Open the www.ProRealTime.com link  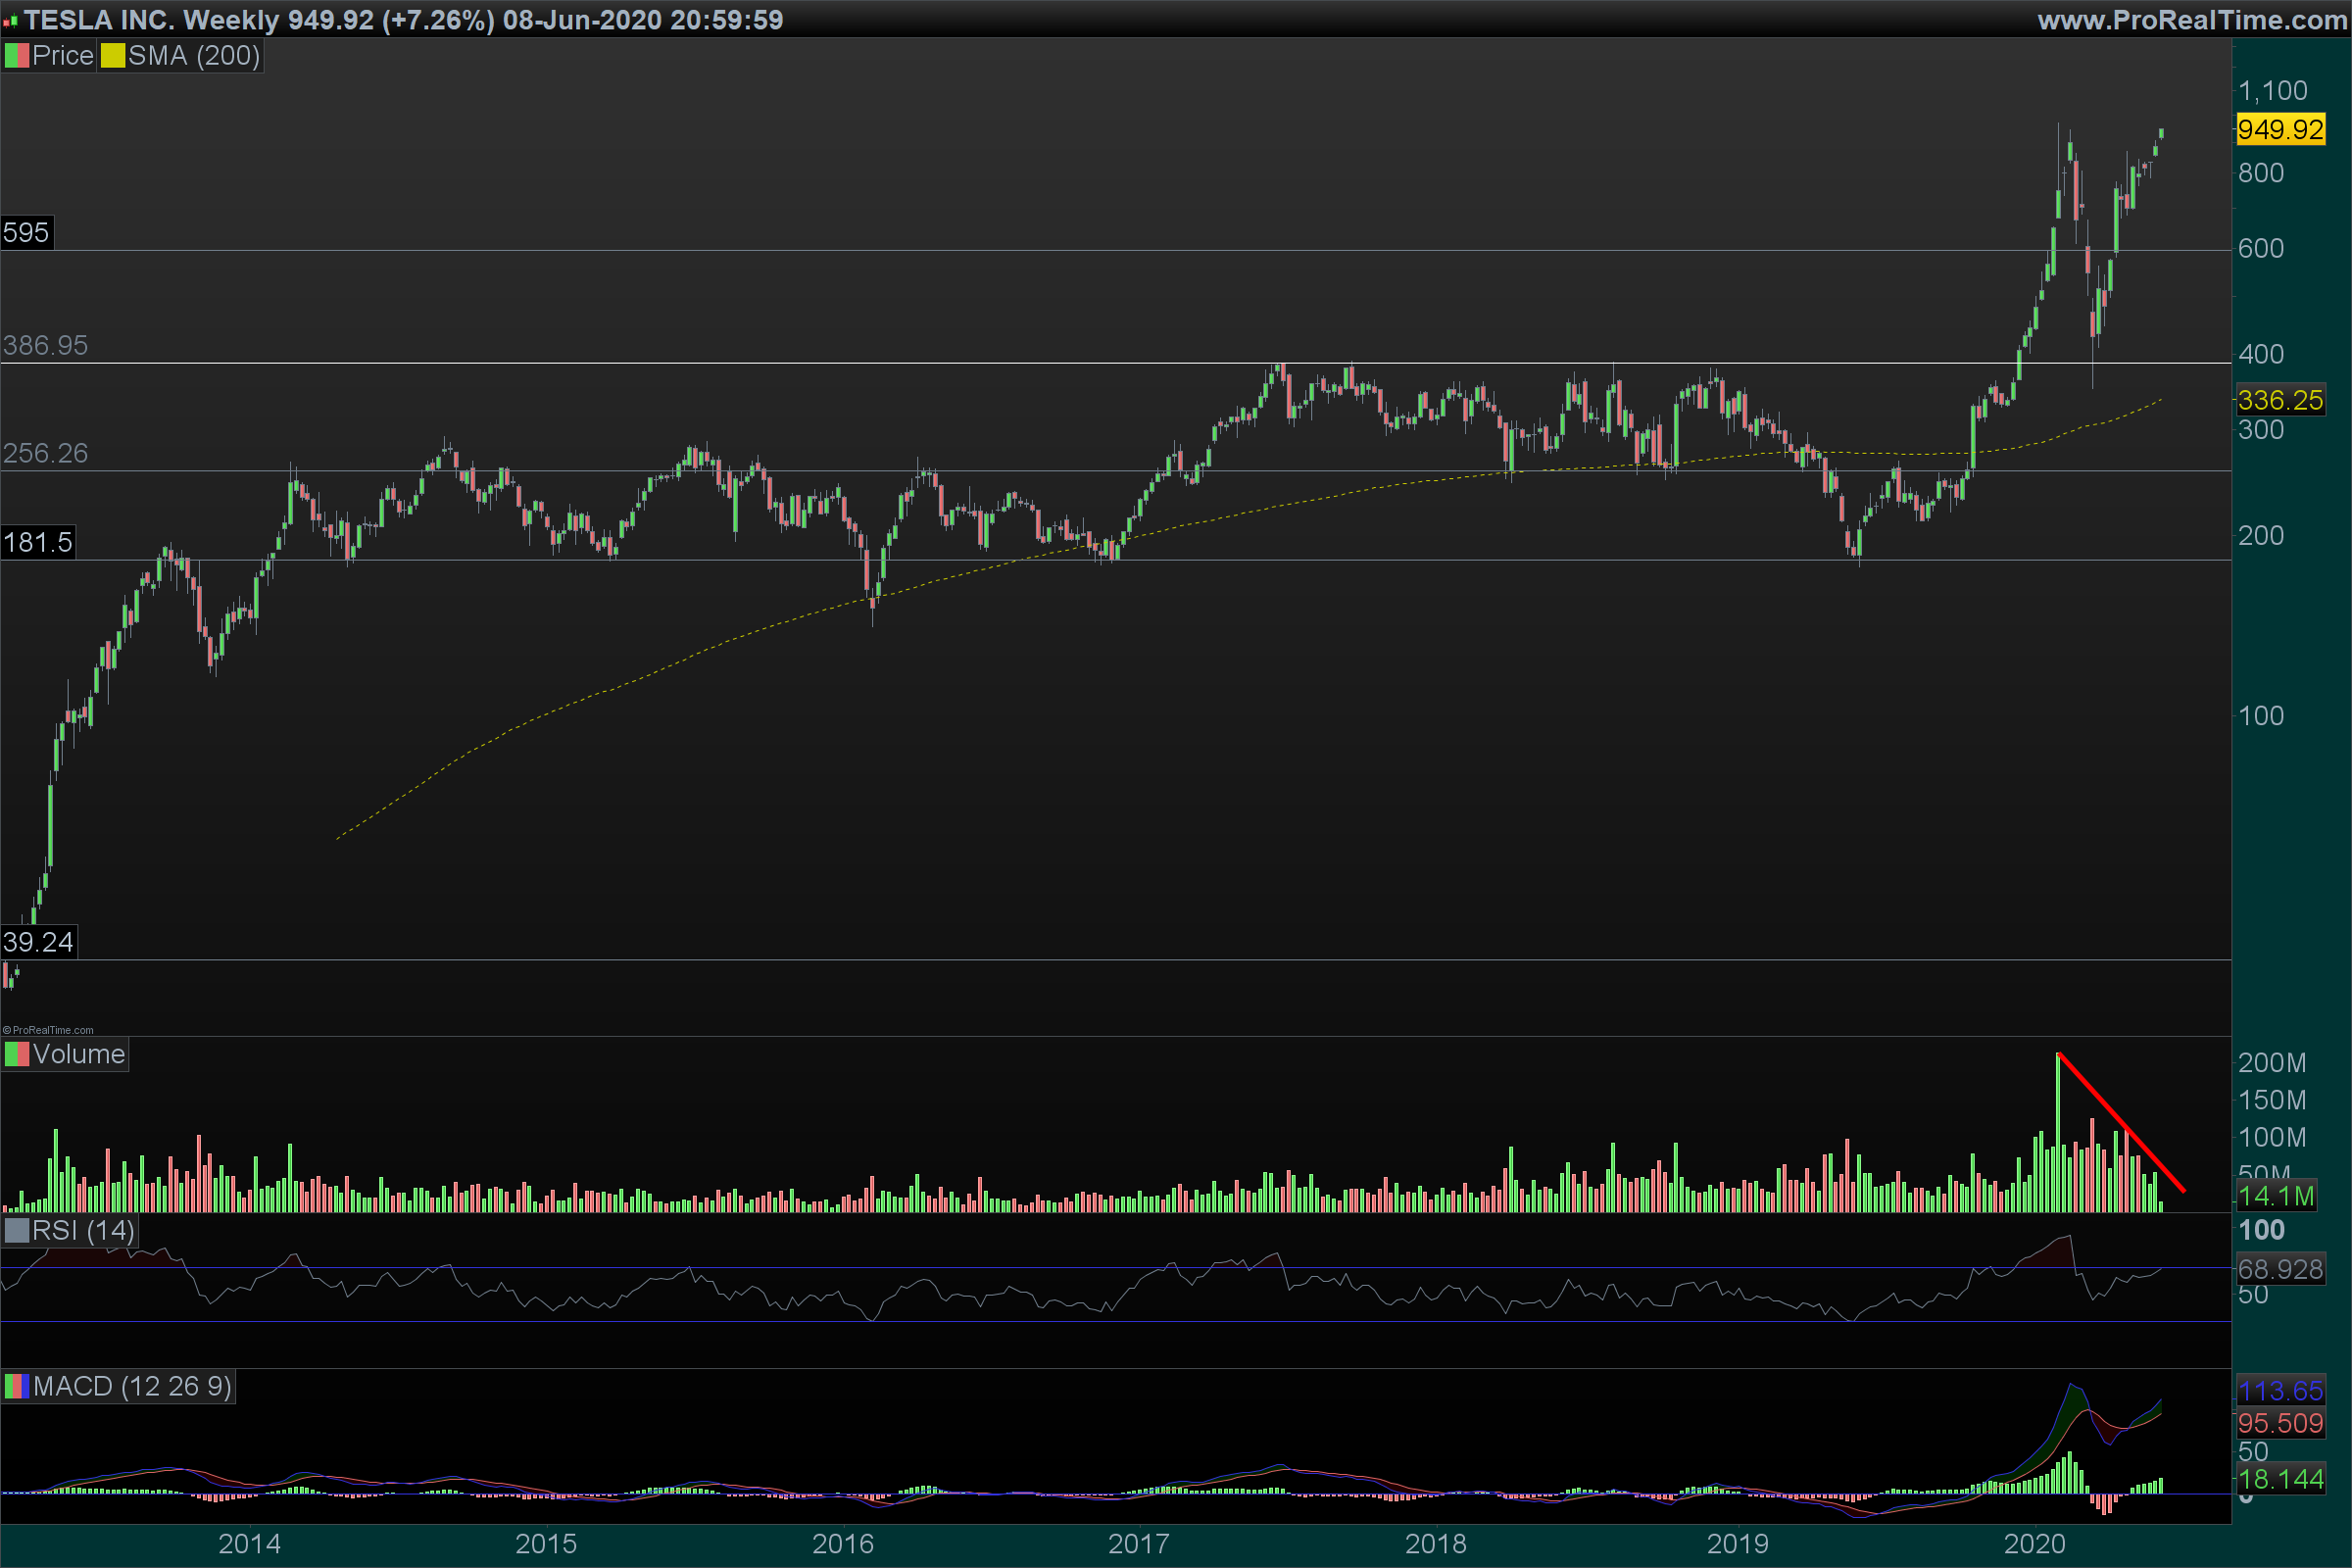[2191, 20]
